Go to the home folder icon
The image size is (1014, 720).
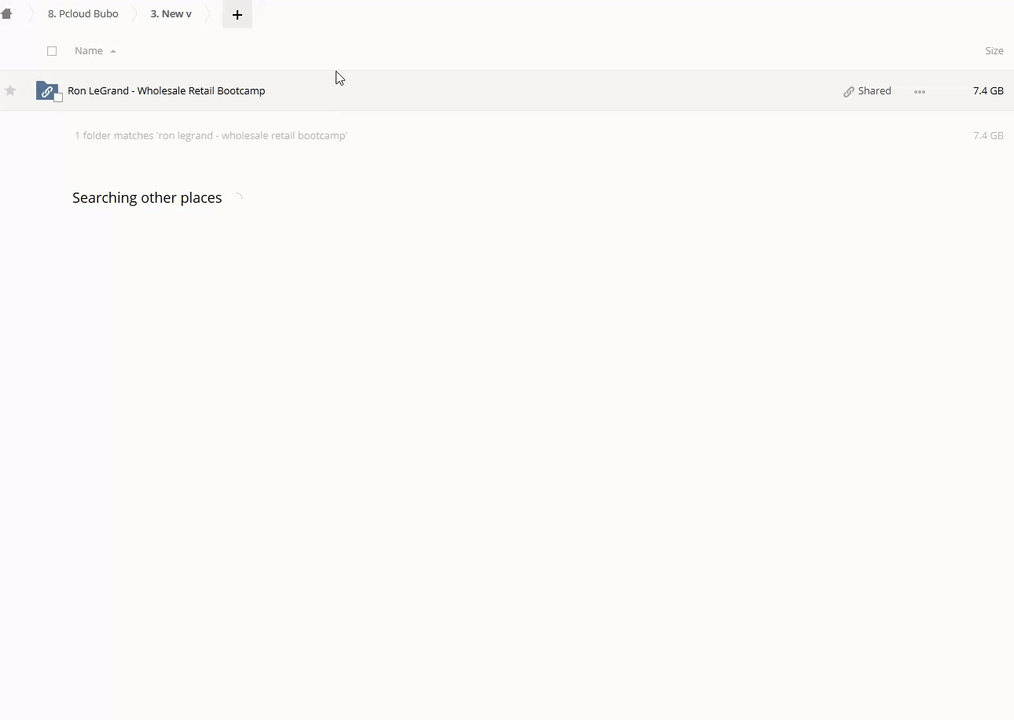point(7,14)
